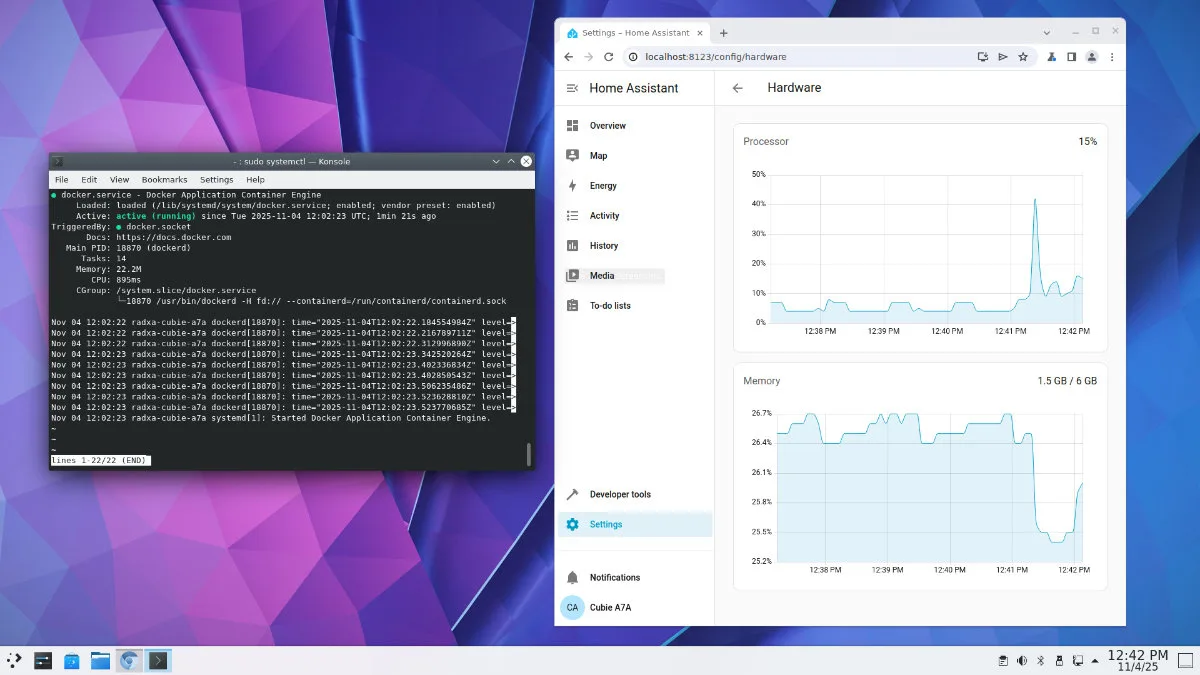Viewport: 1200px width, 675px height.
Task: Click the Konsole terminal scrollbar
Action: click(529, 455)
